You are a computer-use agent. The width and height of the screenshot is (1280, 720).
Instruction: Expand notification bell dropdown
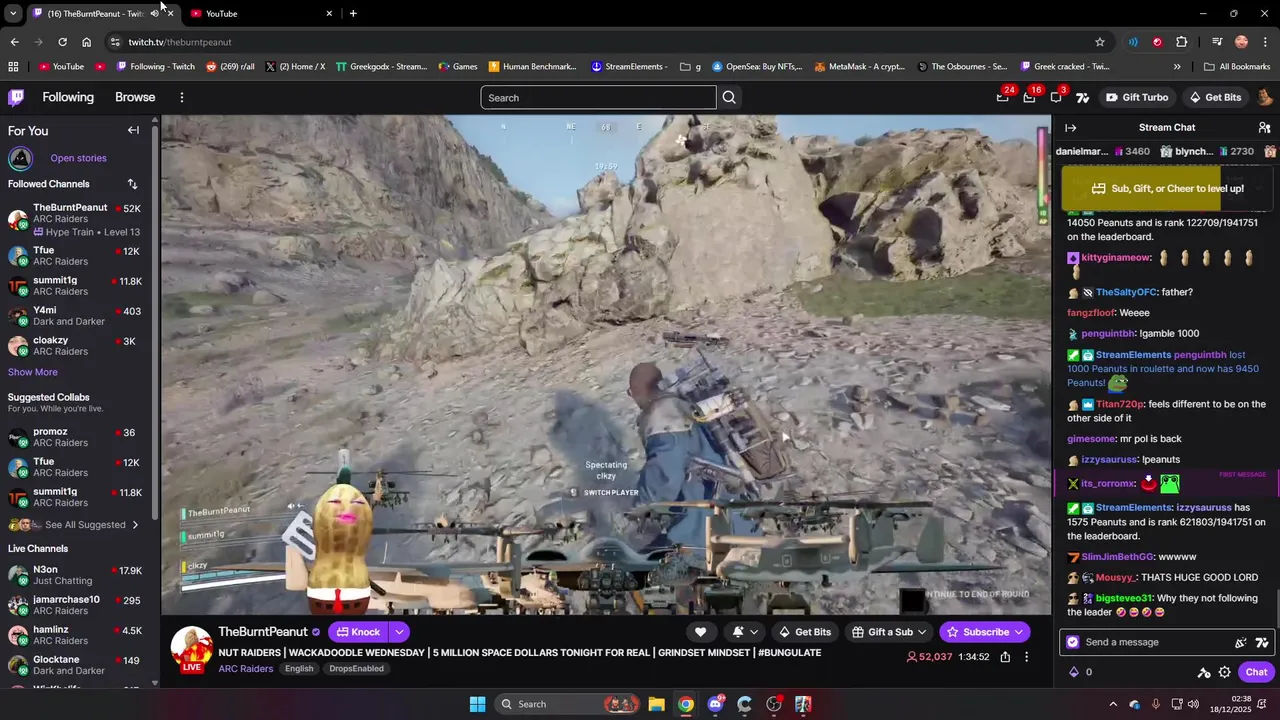(753, 632)
